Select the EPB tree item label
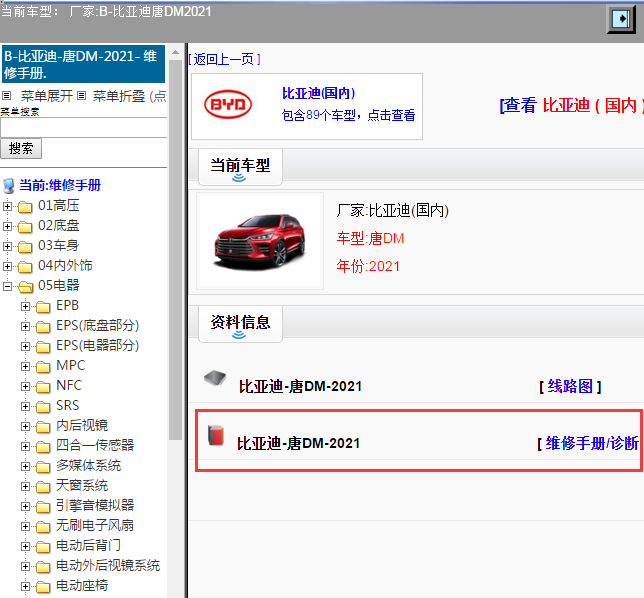The width and height of the screenshot is (644, 598). click(67, 306)
